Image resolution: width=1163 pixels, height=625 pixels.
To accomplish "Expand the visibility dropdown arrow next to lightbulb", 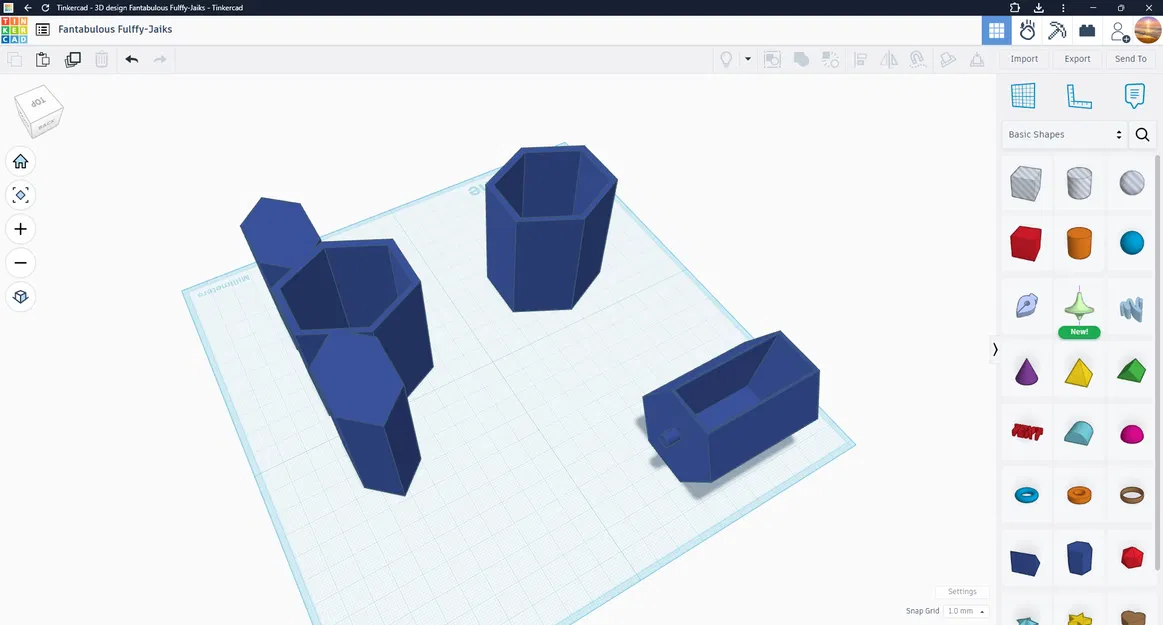I will [x=748, y=59].
